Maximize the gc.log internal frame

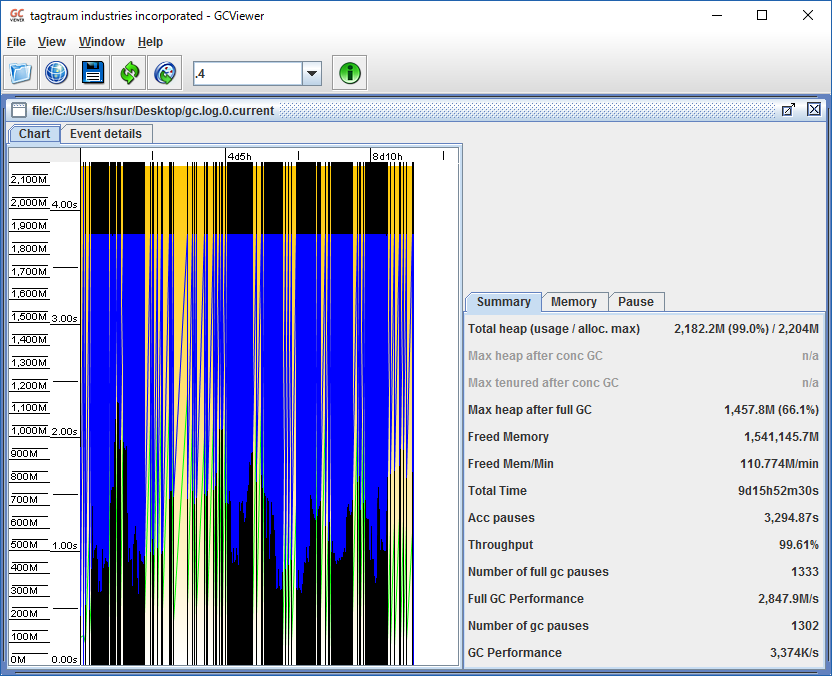click(x=788, y=110)
